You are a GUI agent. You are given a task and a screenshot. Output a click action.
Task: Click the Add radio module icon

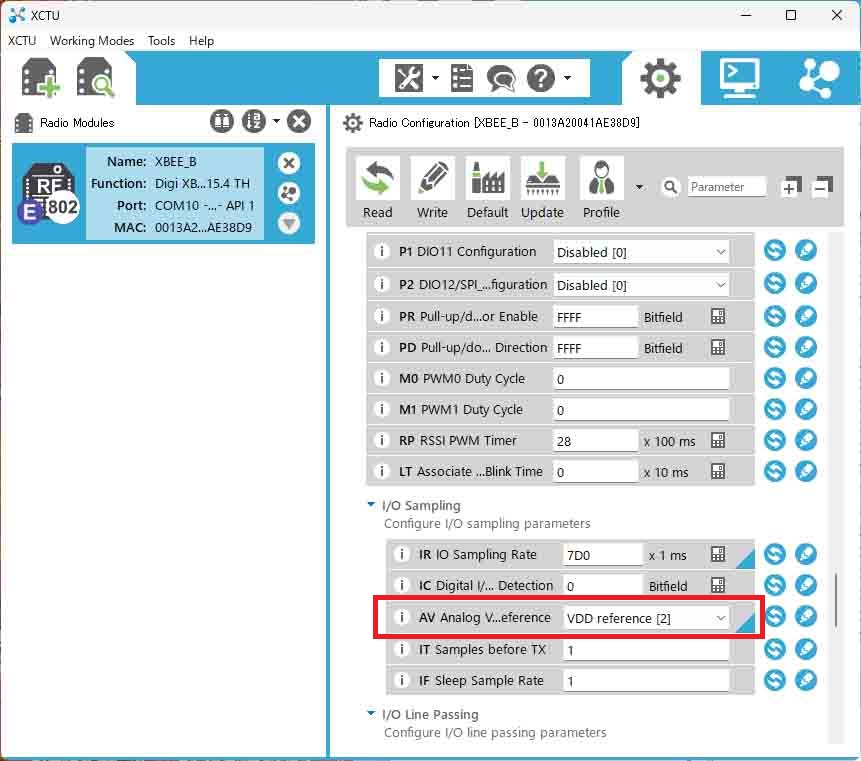(40, 78)
